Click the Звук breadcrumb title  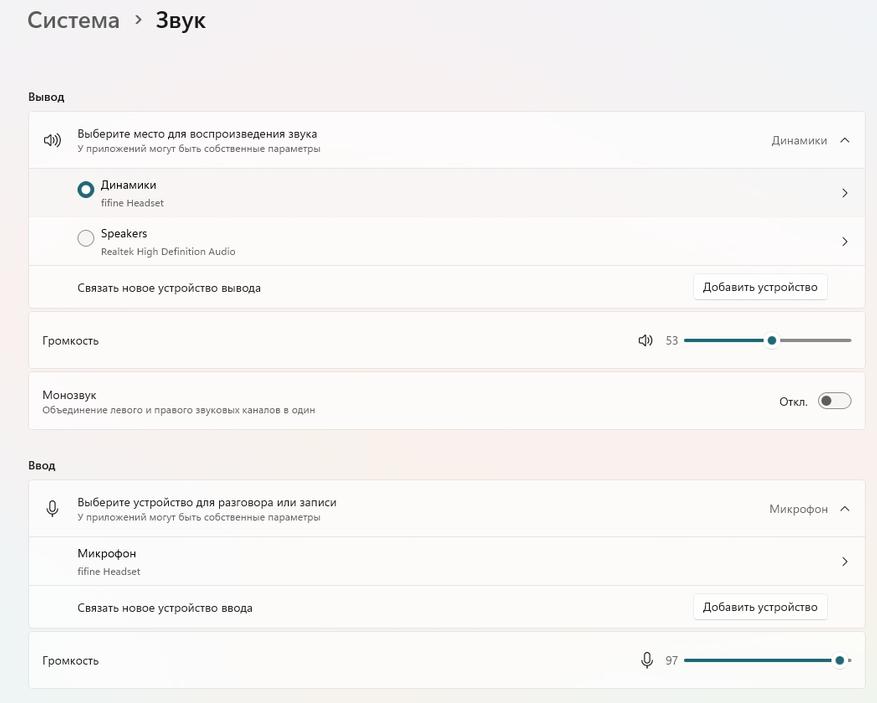[x=181, y=20]
